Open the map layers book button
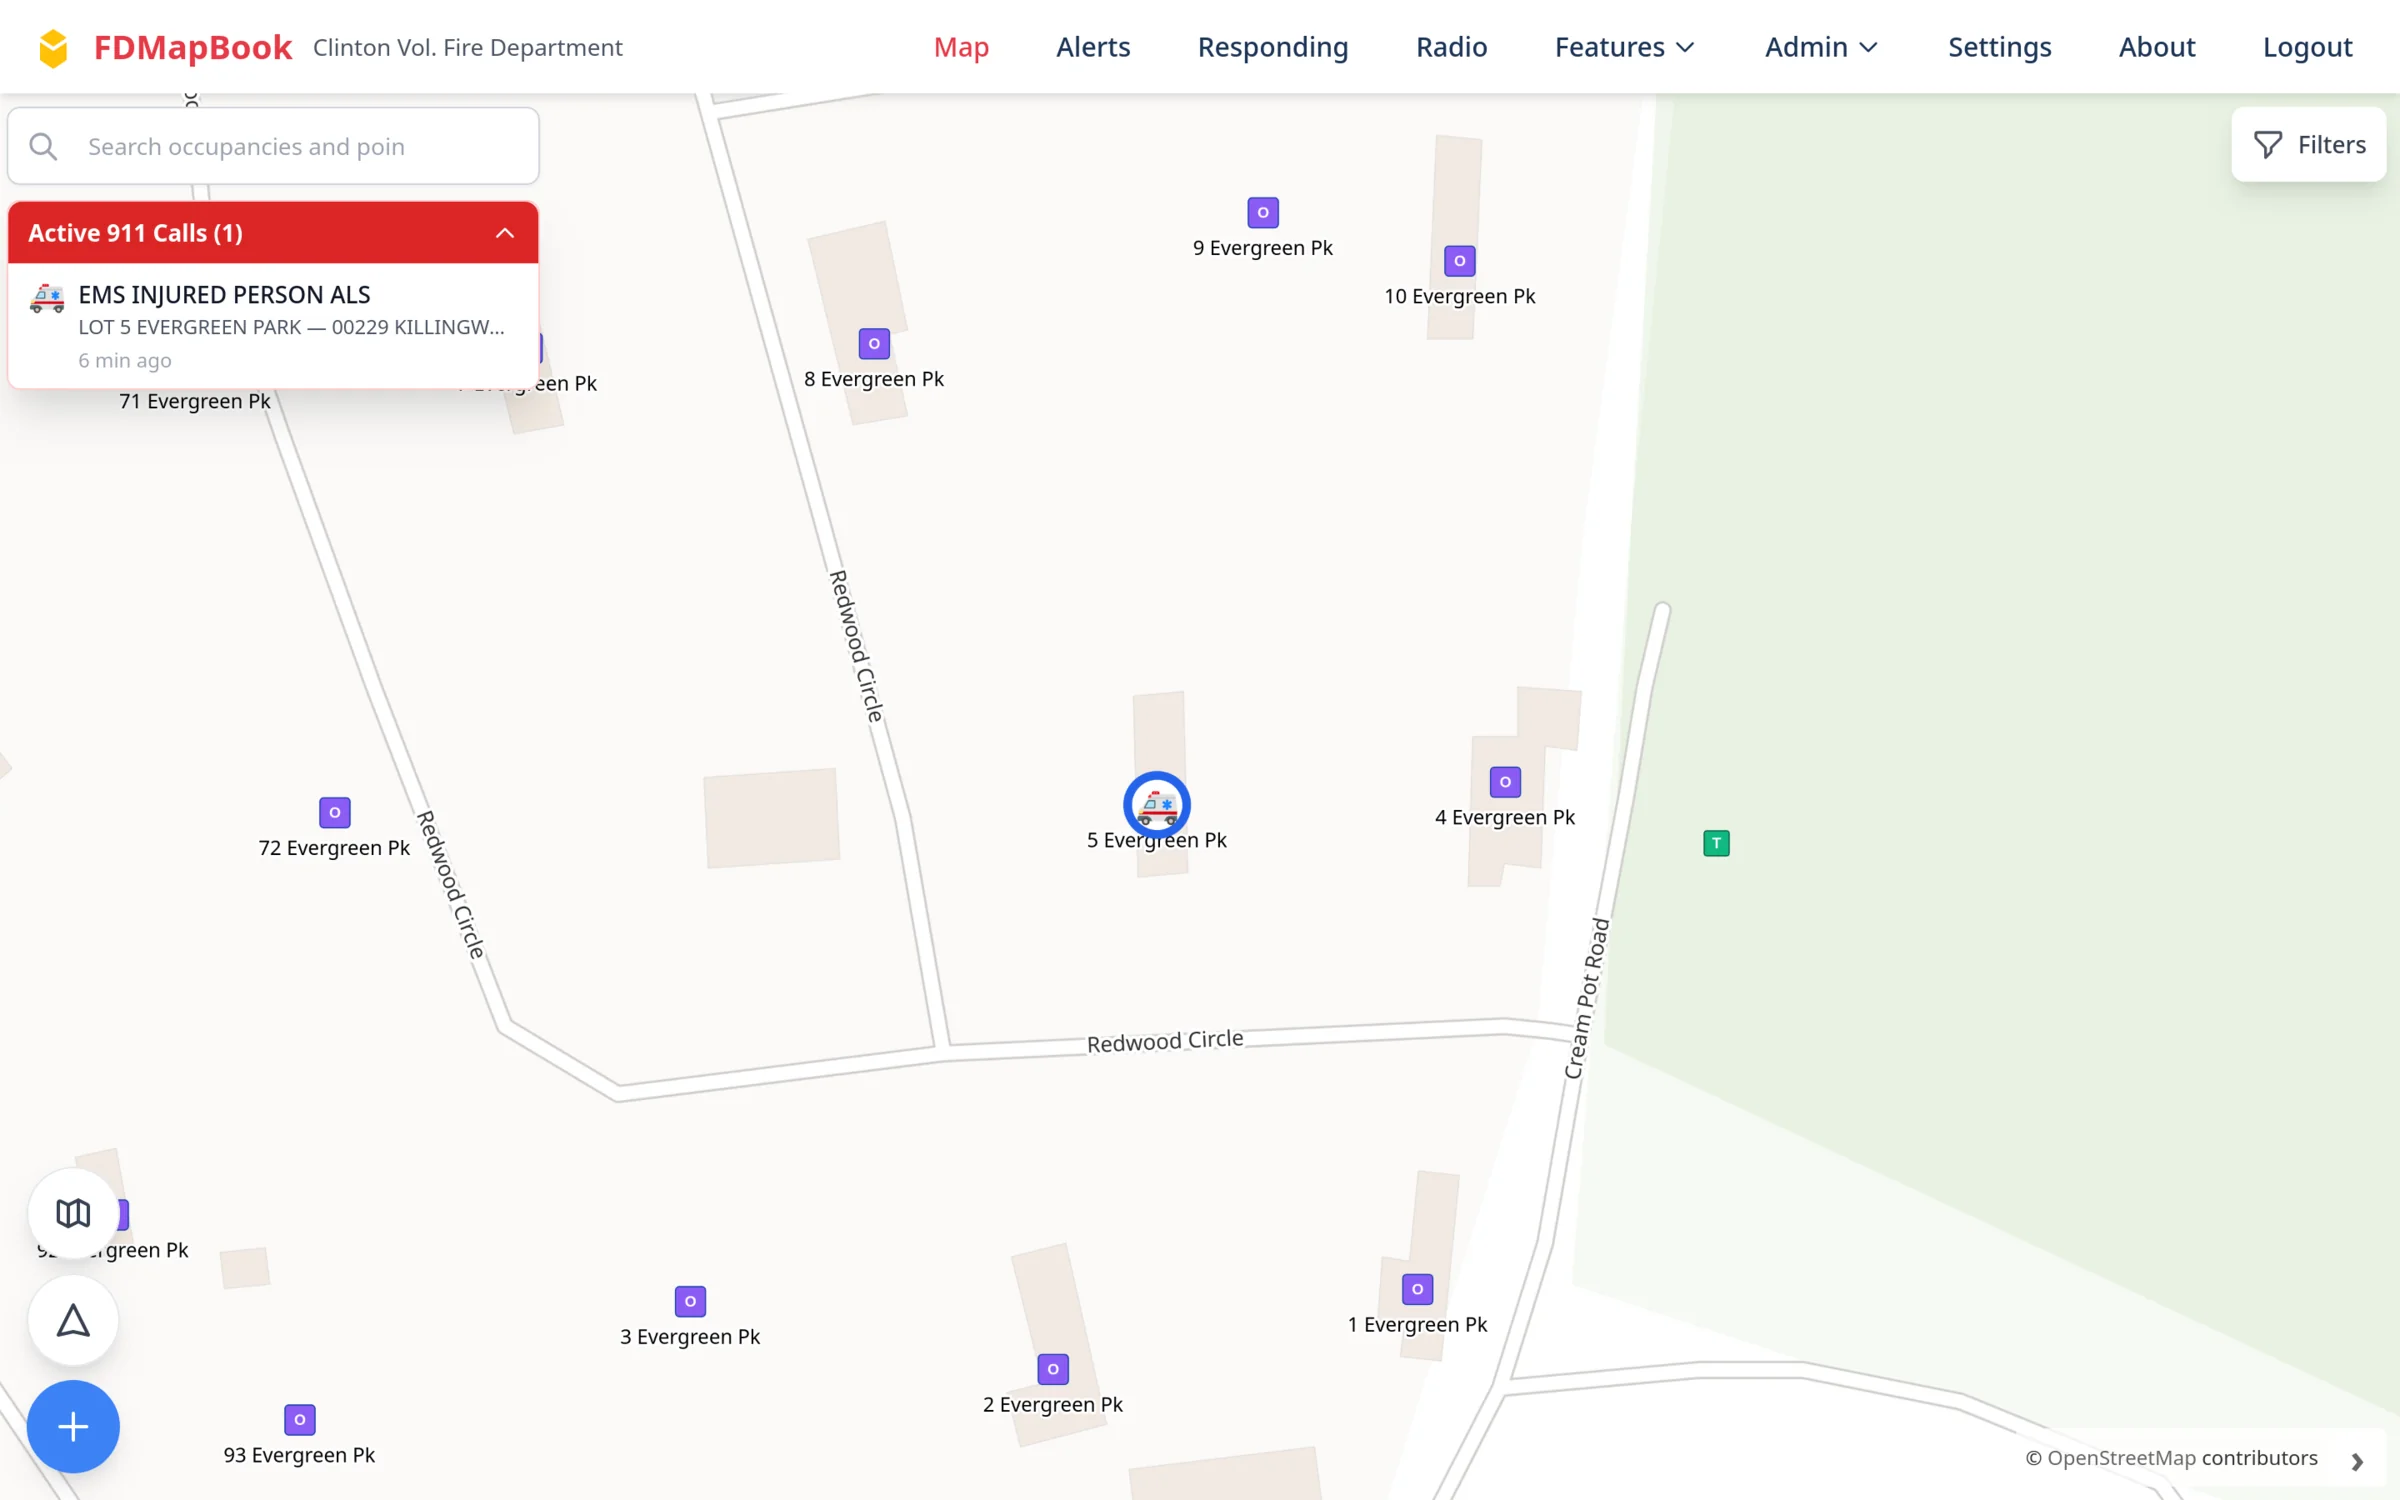The width and height of the screenshot is (2400, 1500). (73, 1213)
